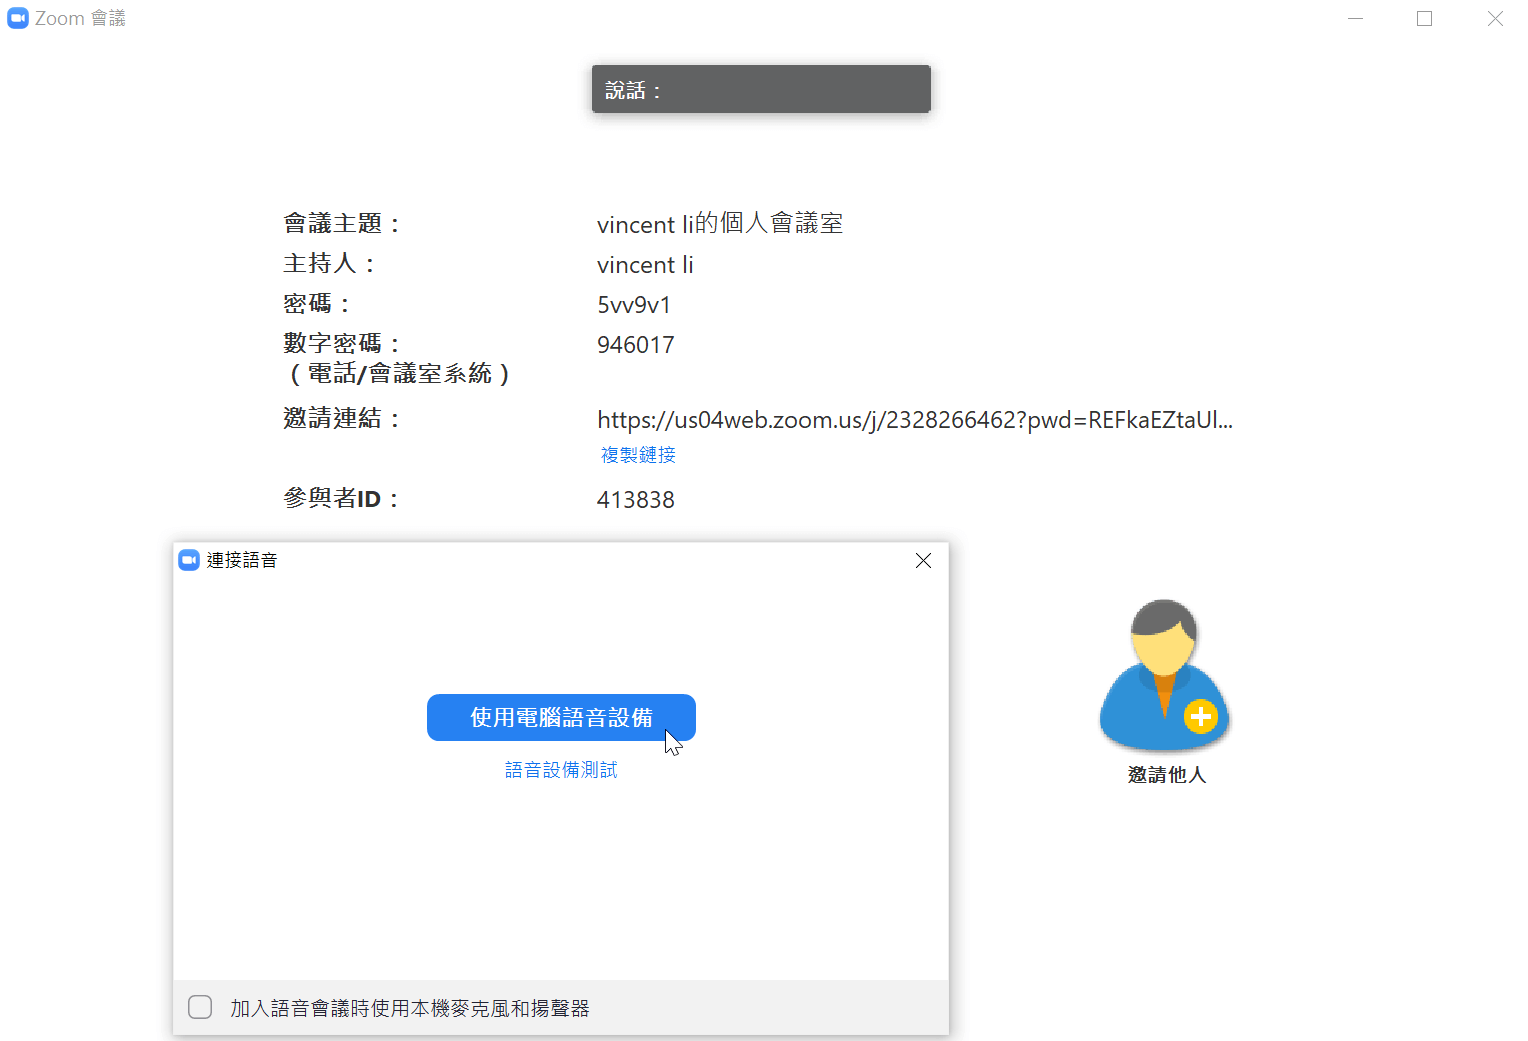
Task: Click the Zoom logo in the title bar
Action: [x=17, y=18]
